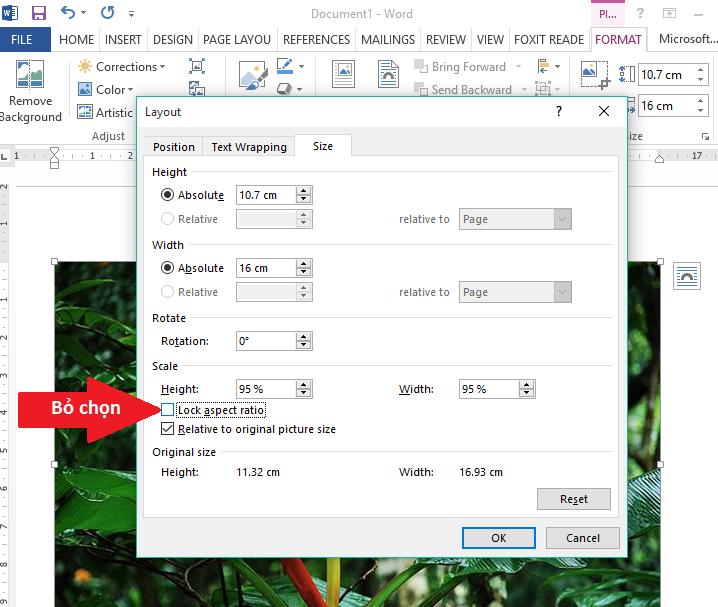Viewport: 718px width, 607px height.
Task: Click the Scale Height field showing 95 %
Action: [x=266, y=389]
